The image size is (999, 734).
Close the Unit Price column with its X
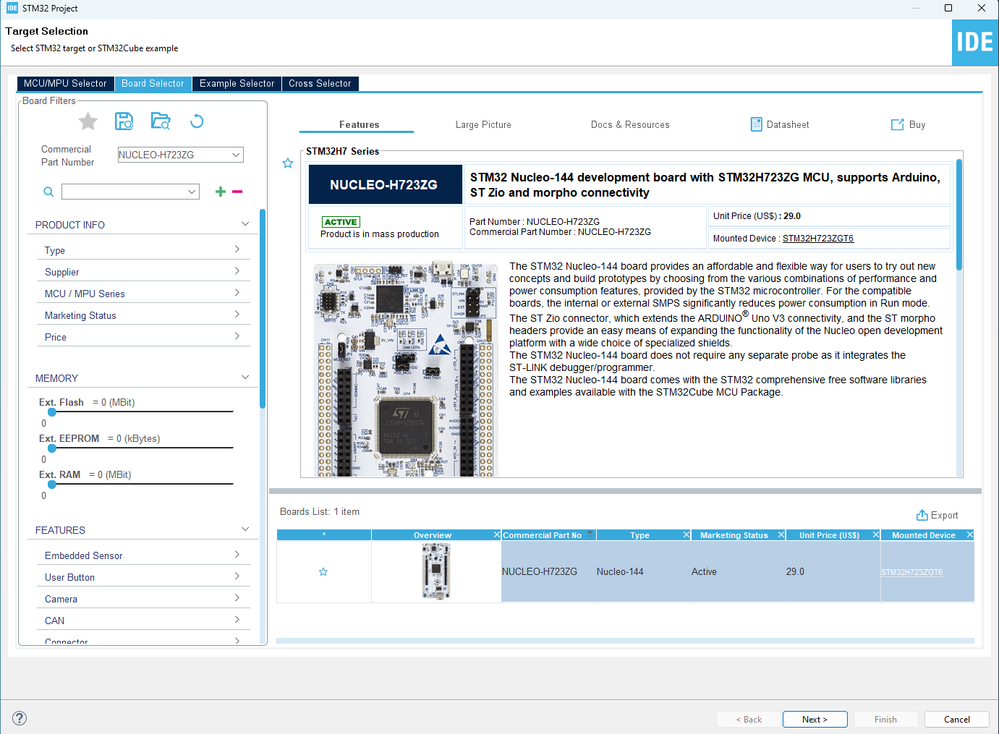876,535
